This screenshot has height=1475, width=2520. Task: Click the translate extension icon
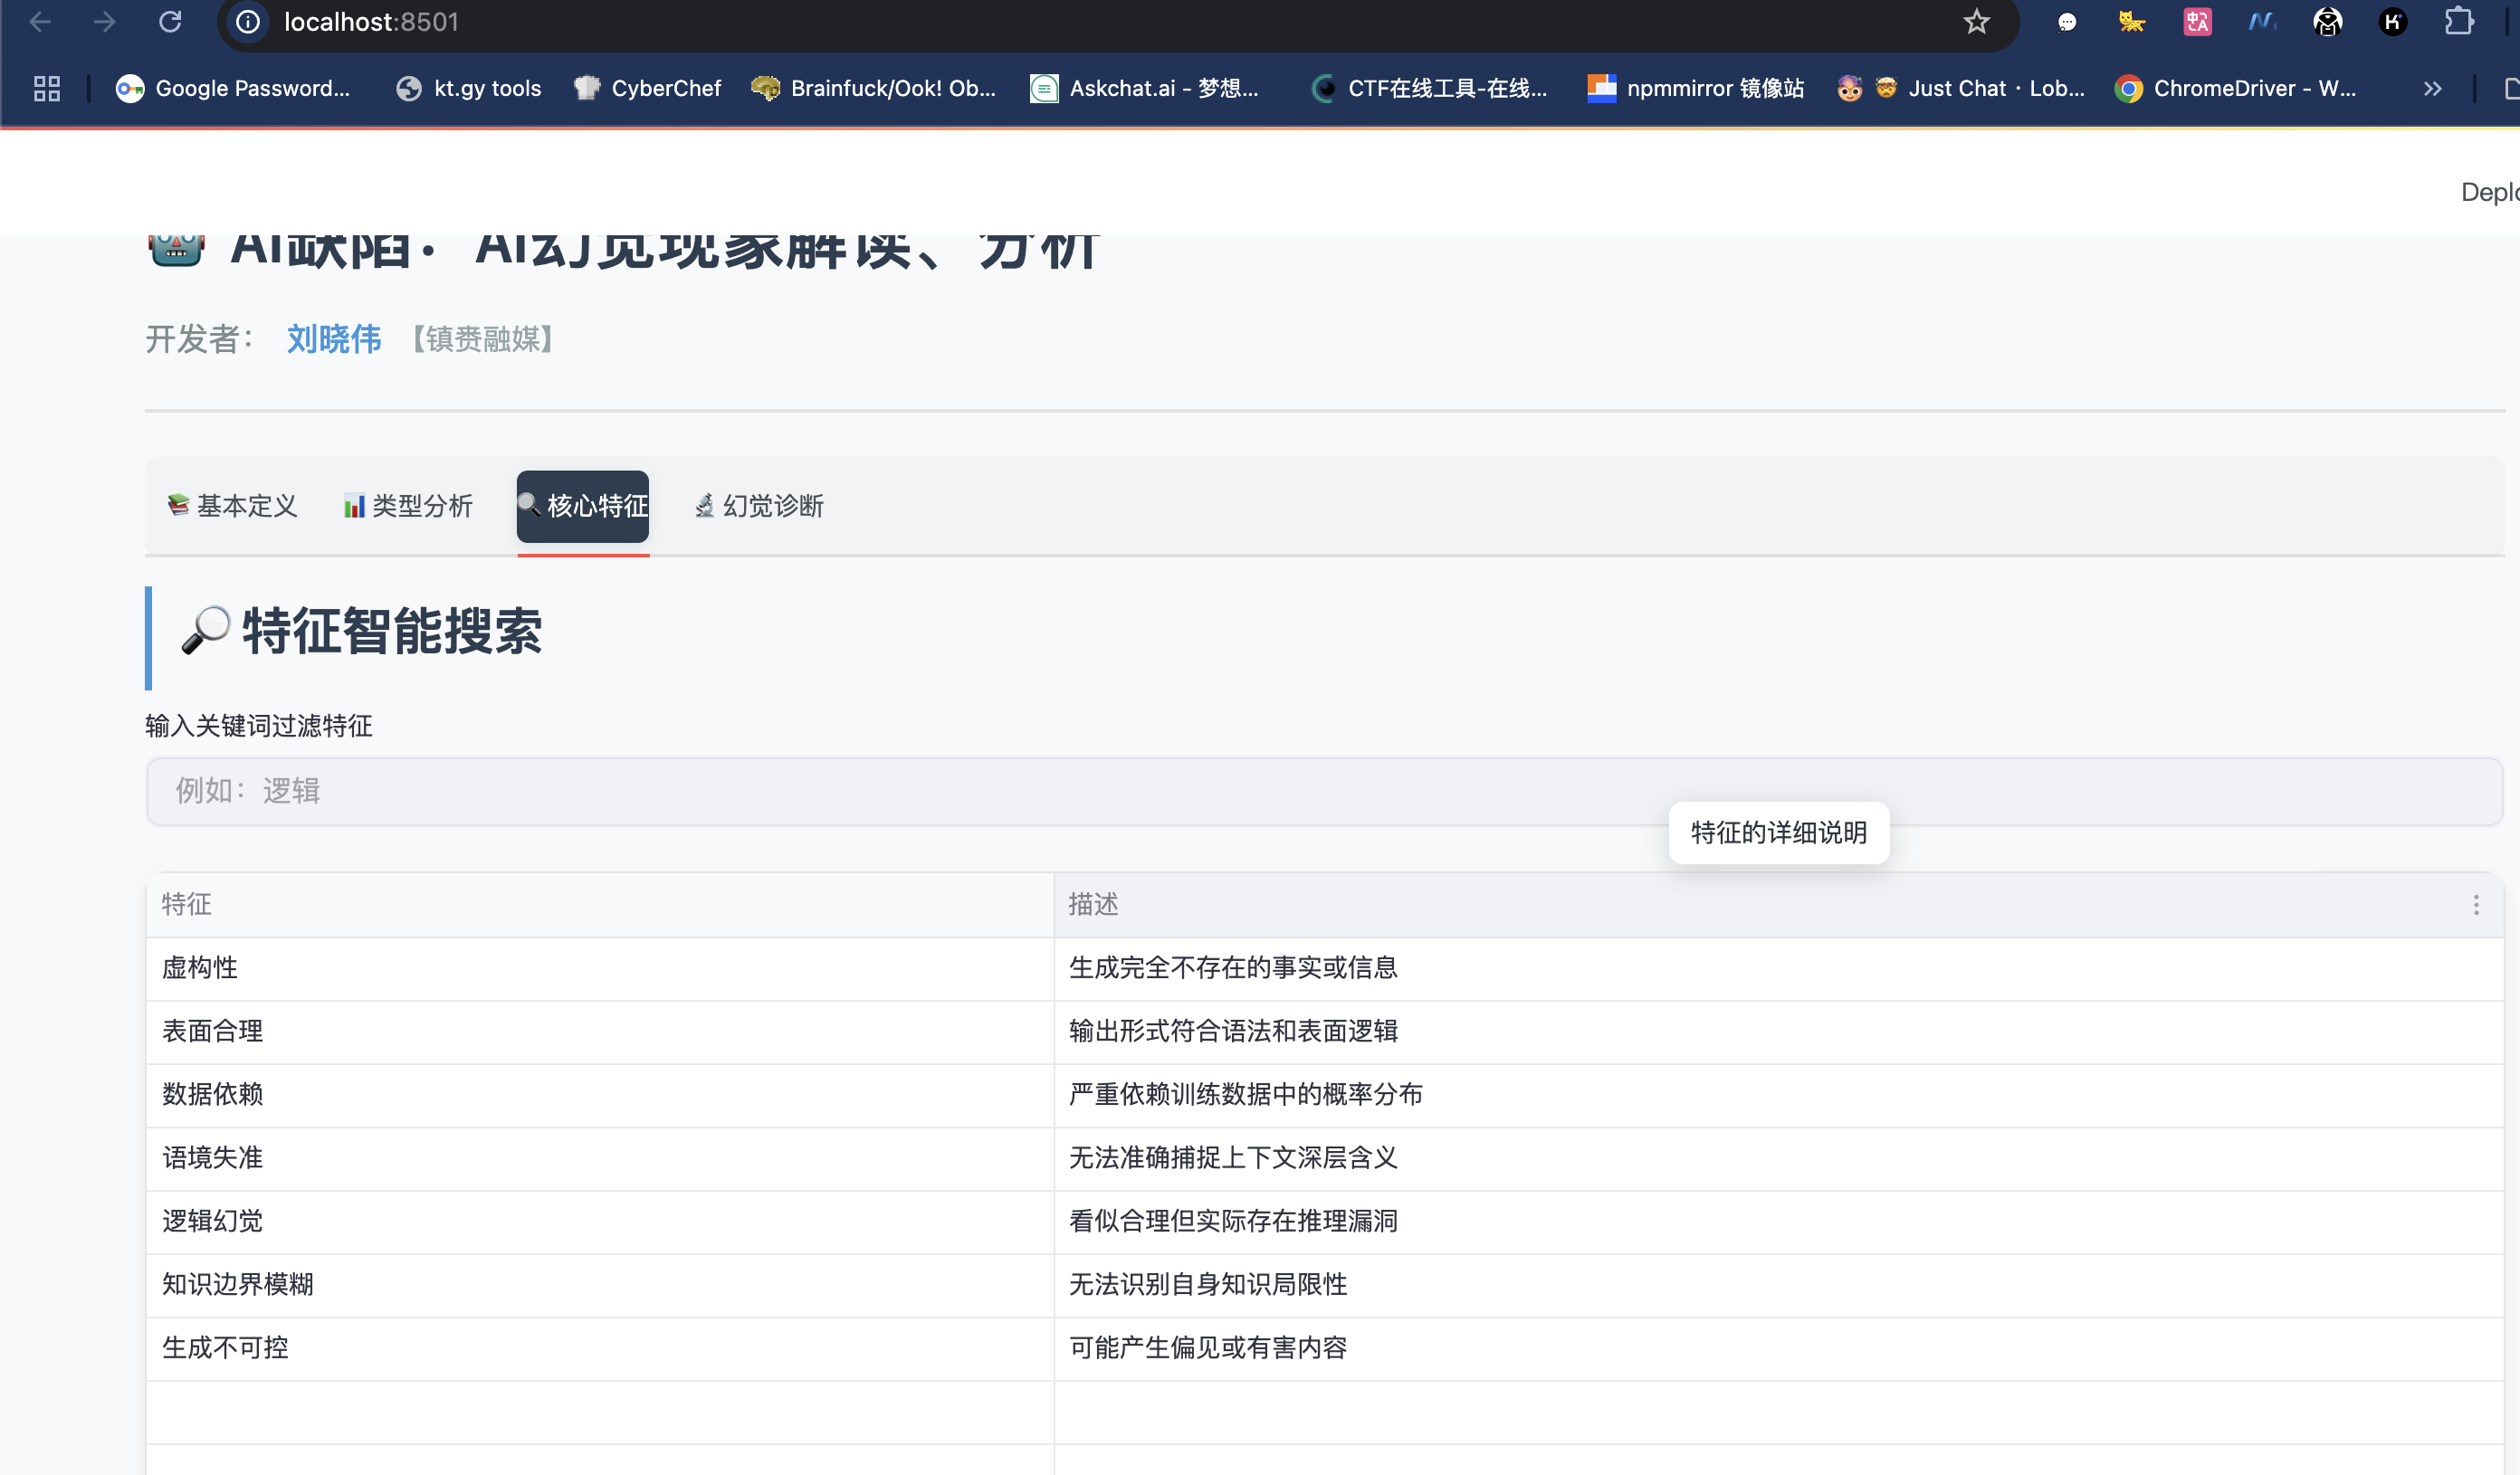(2197, 22)
